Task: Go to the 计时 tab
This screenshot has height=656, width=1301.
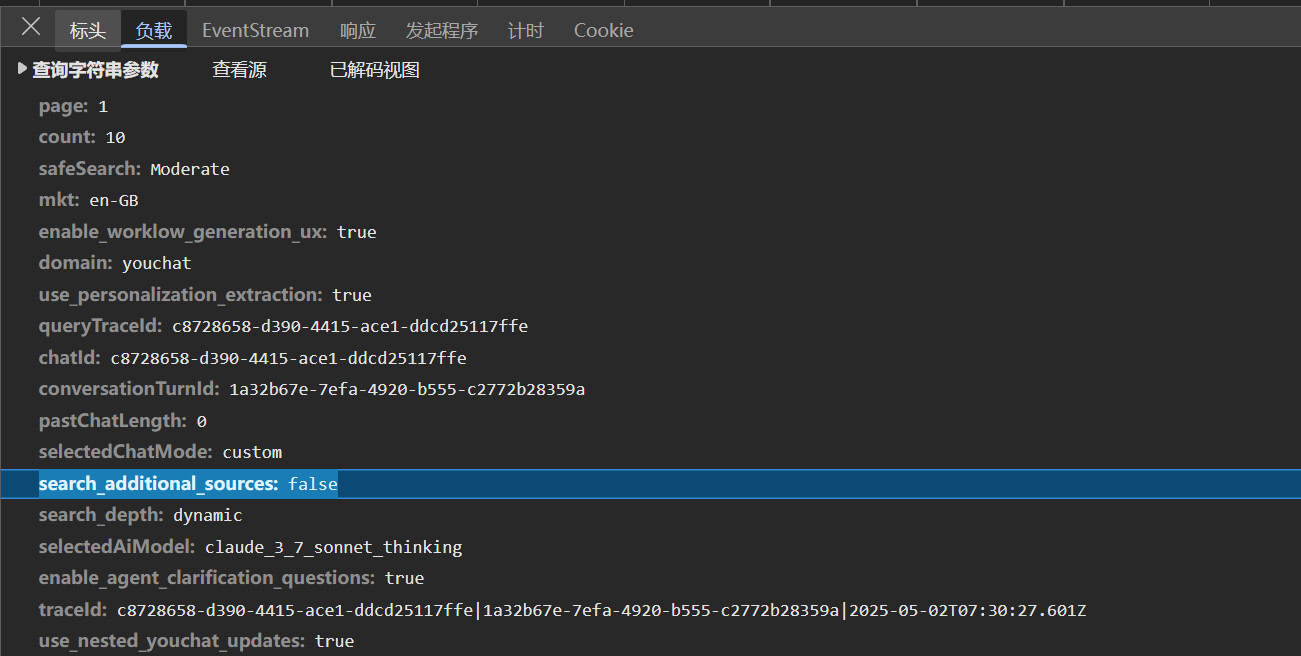Action: [x=525, y=31]
